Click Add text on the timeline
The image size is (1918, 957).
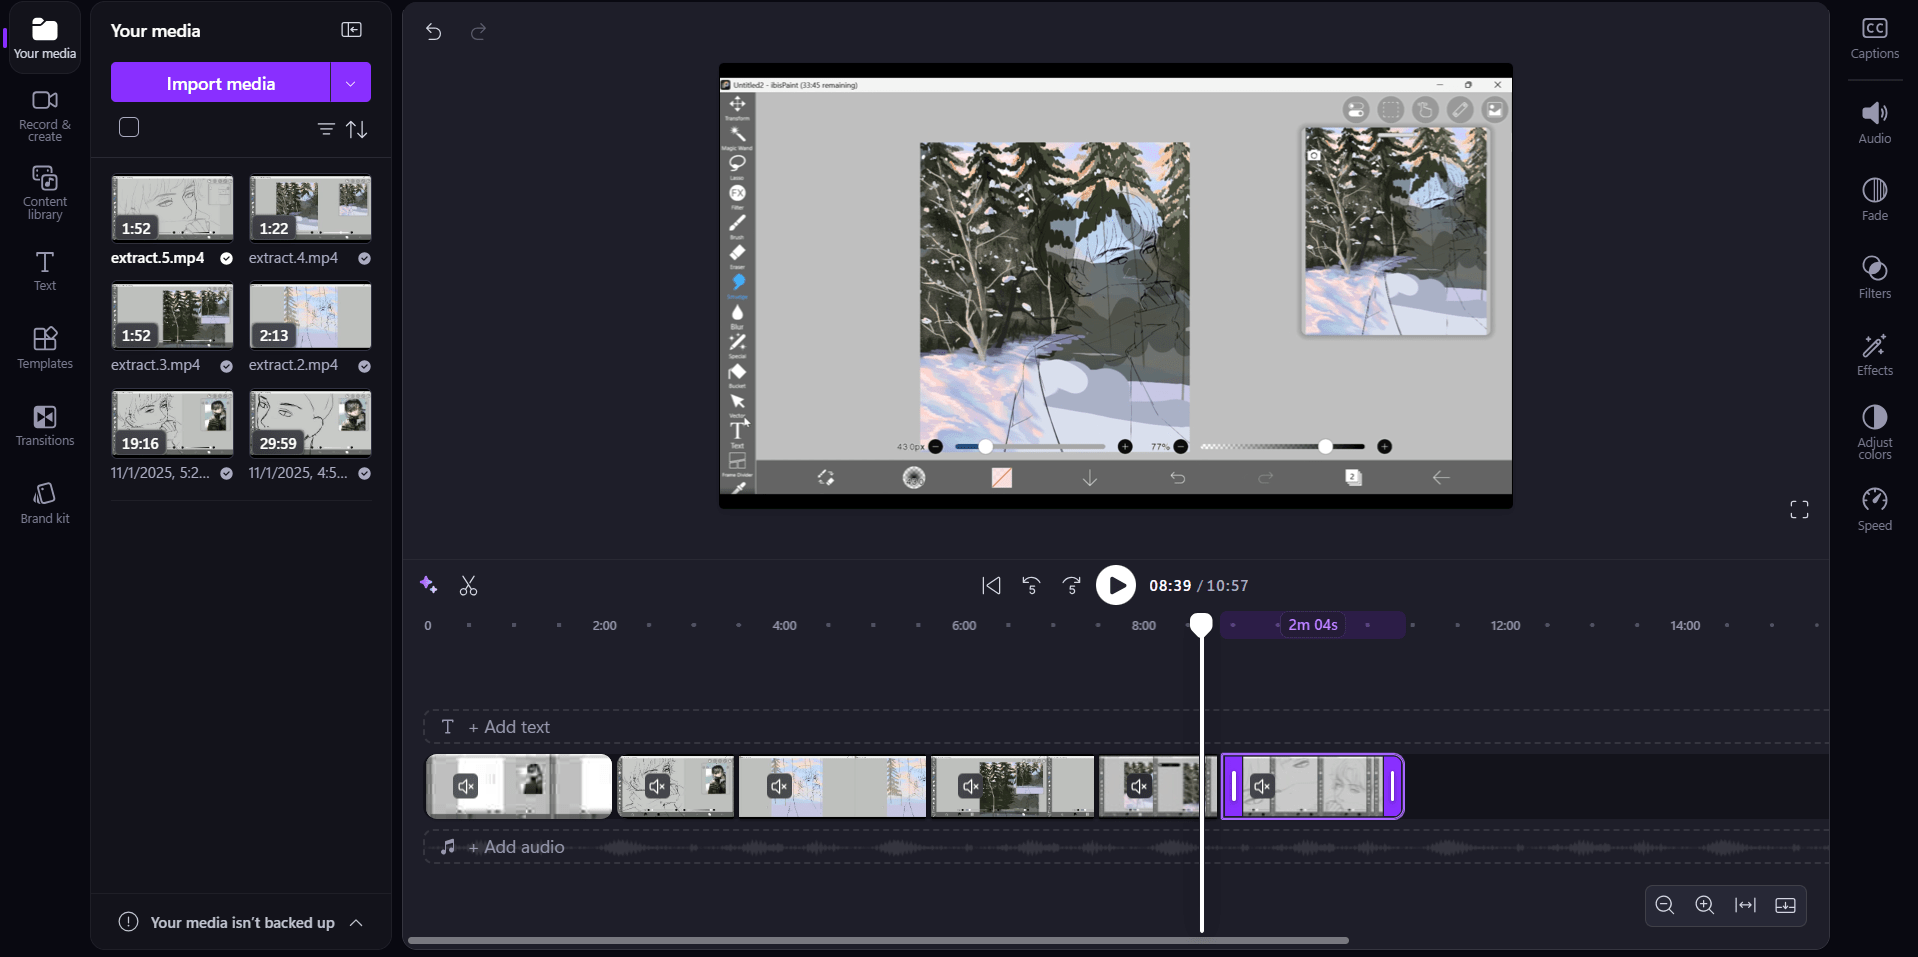(509, 727)
